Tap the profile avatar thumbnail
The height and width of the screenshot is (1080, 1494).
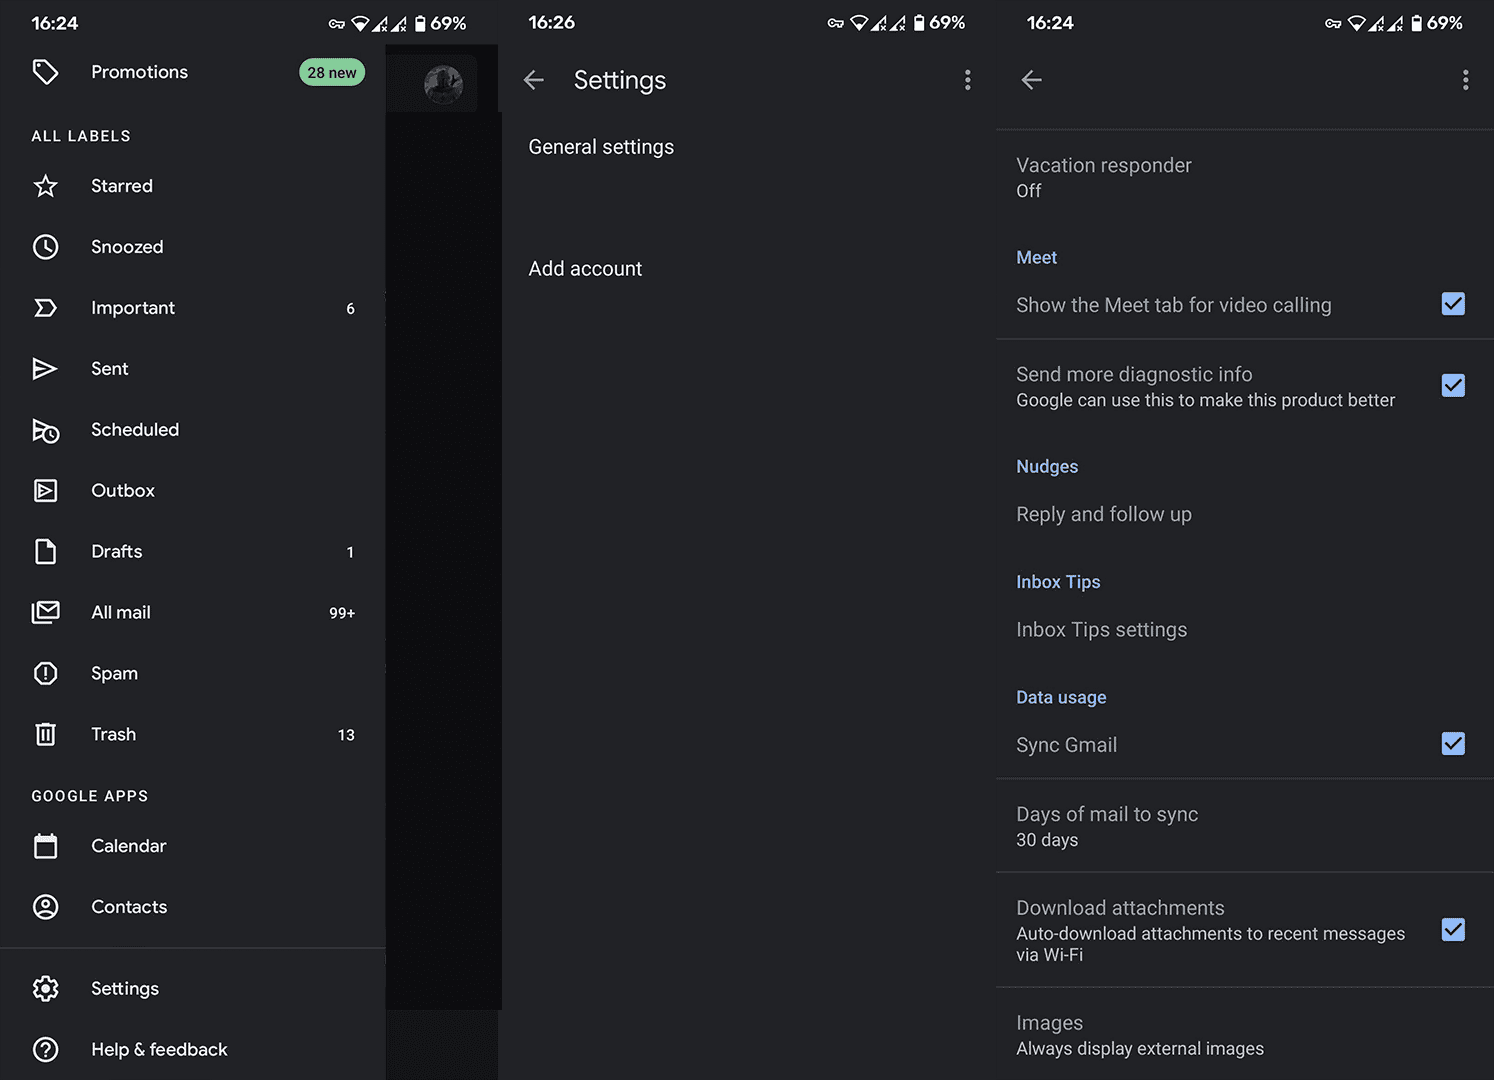(x=443, y=84)
